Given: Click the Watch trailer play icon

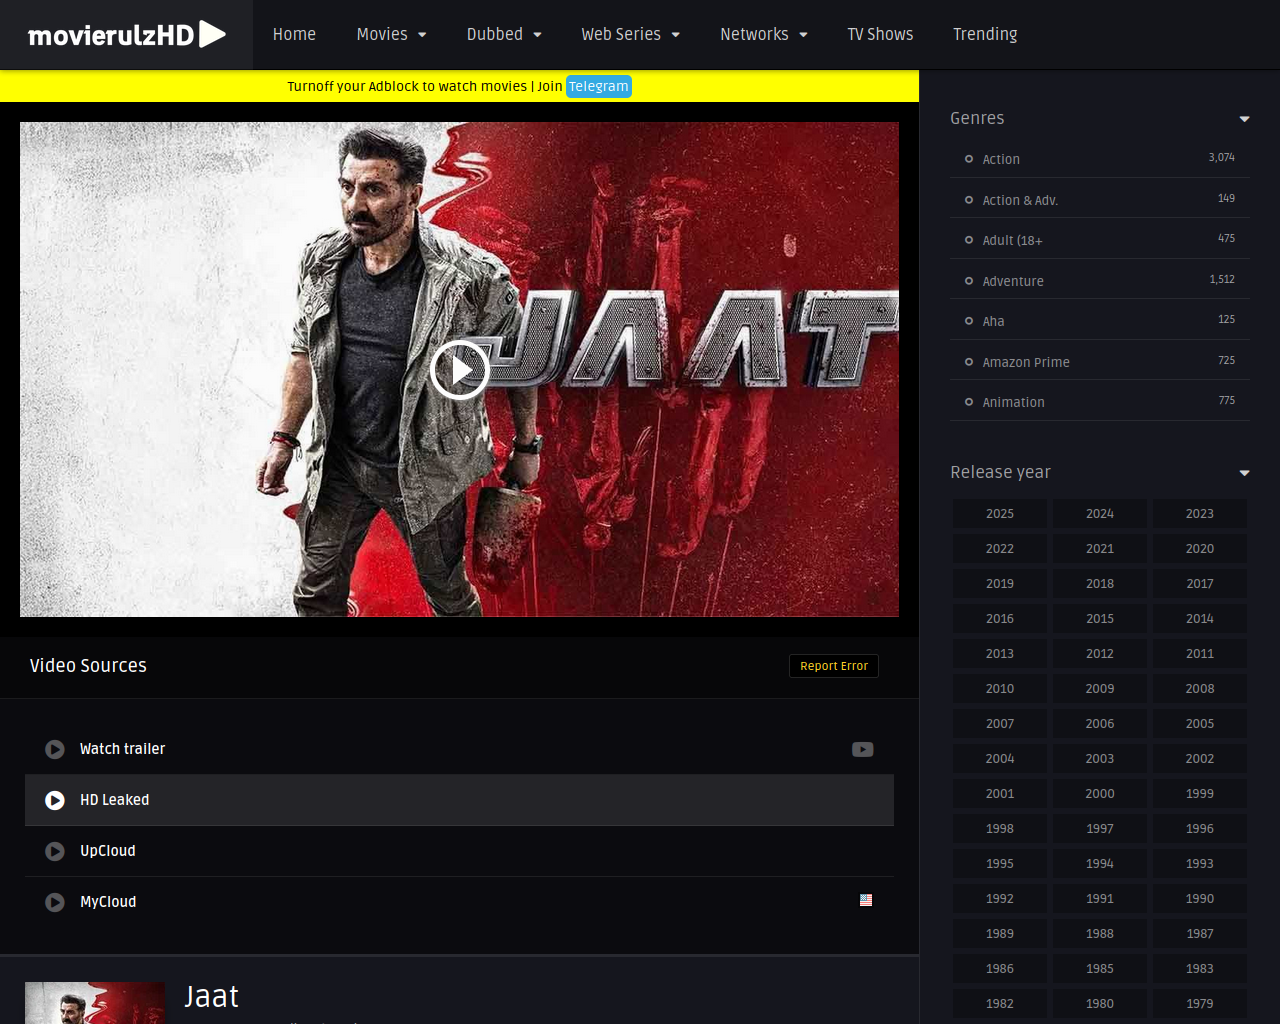Looking at the screenshot, I should point(55,749).
